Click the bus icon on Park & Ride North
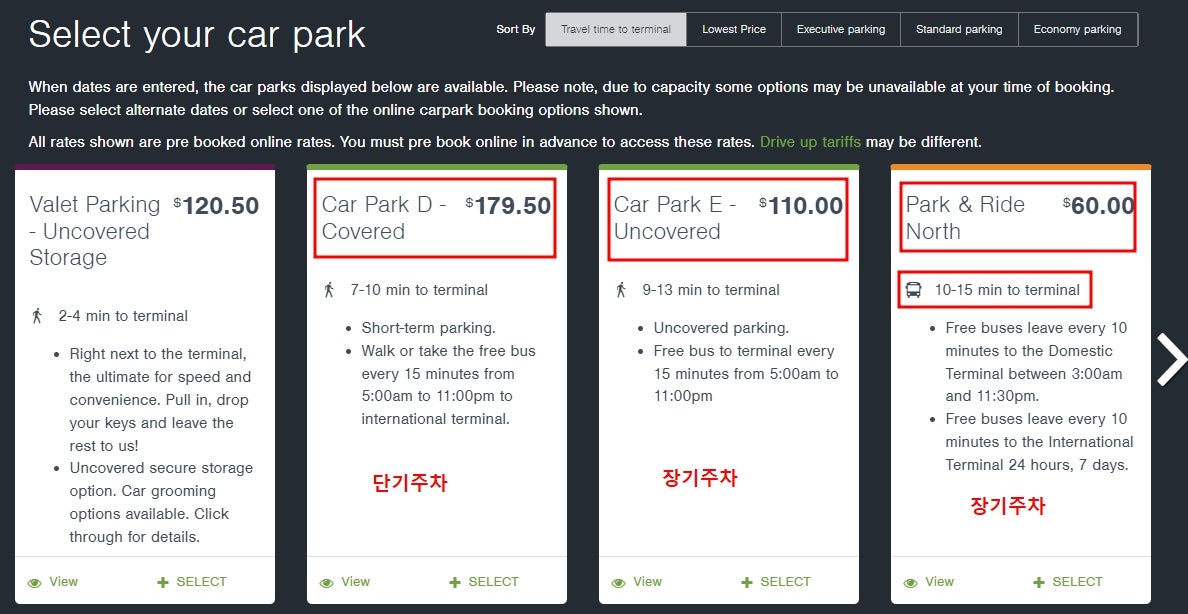This screenshot has width=1188, height=614. point(913,290)
